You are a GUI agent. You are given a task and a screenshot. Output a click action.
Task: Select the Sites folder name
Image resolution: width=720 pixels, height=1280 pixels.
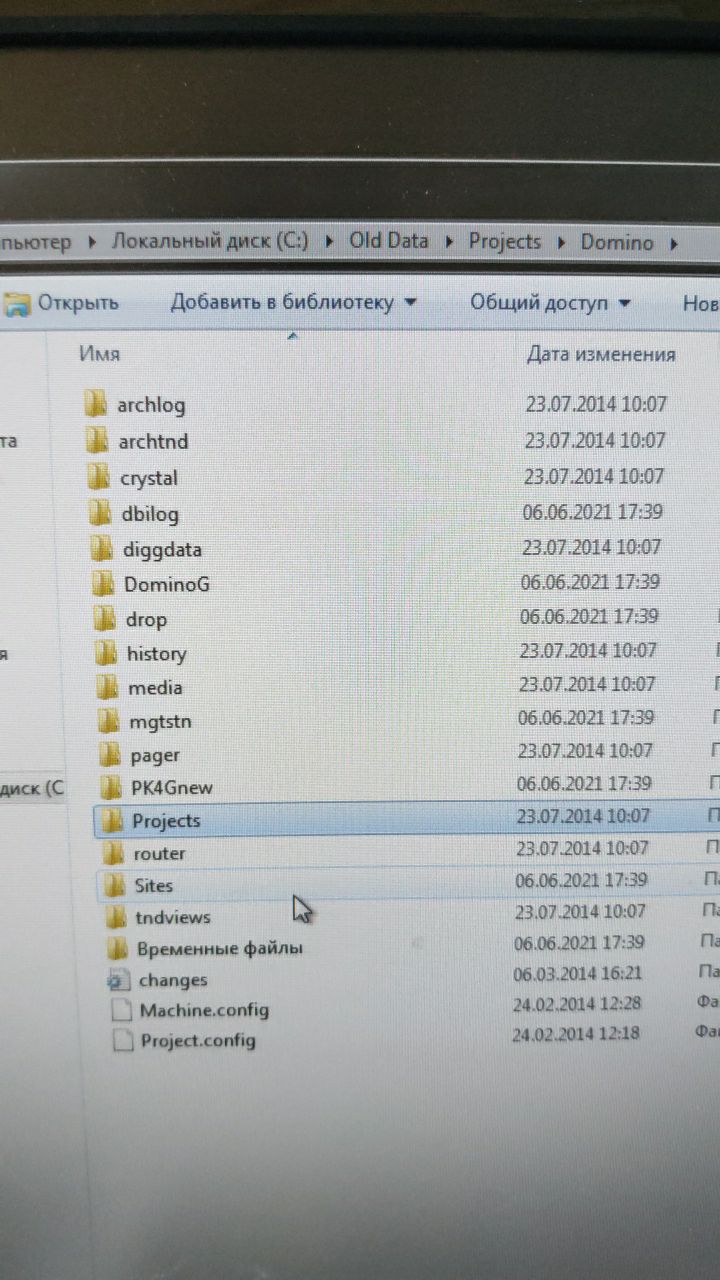tap(154, 885)
